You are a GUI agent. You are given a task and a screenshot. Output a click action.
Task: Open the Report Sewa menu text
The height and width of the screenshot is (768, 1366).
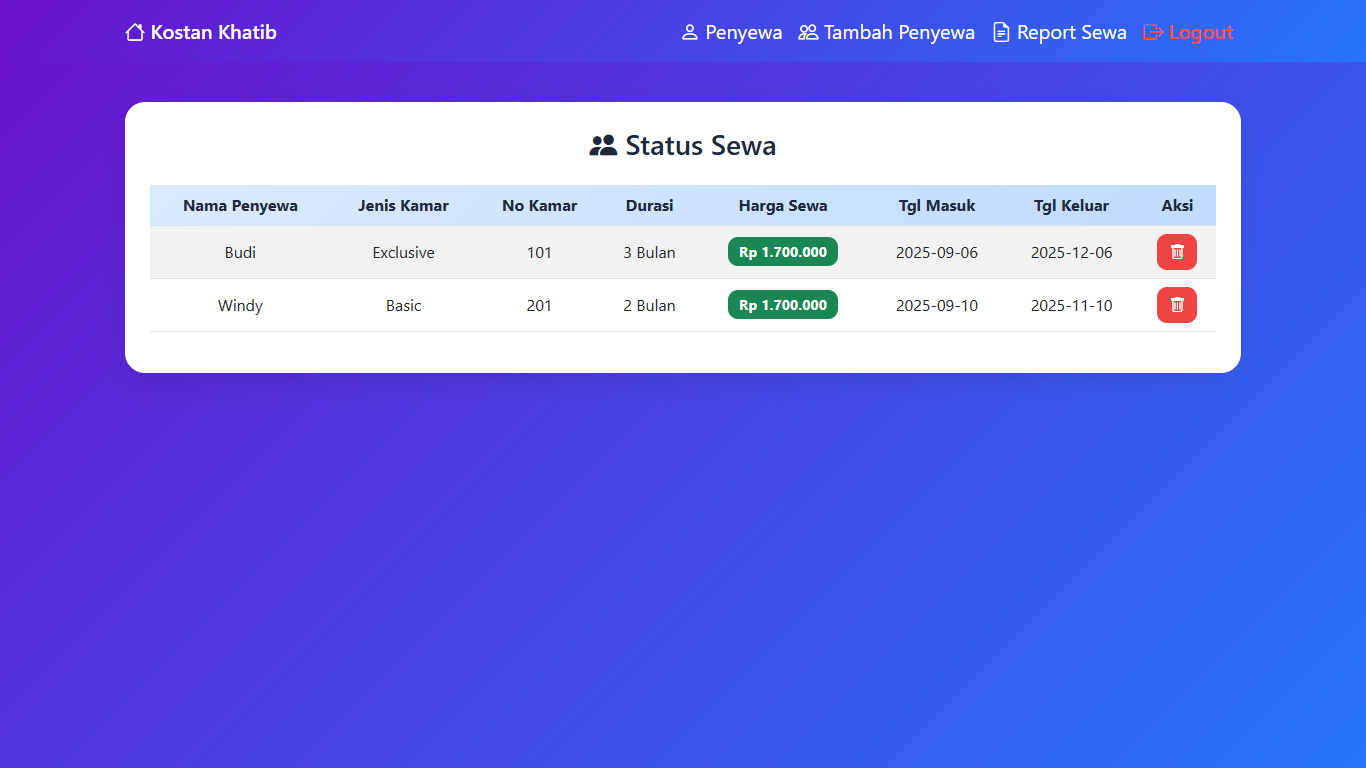[1071, 33]
